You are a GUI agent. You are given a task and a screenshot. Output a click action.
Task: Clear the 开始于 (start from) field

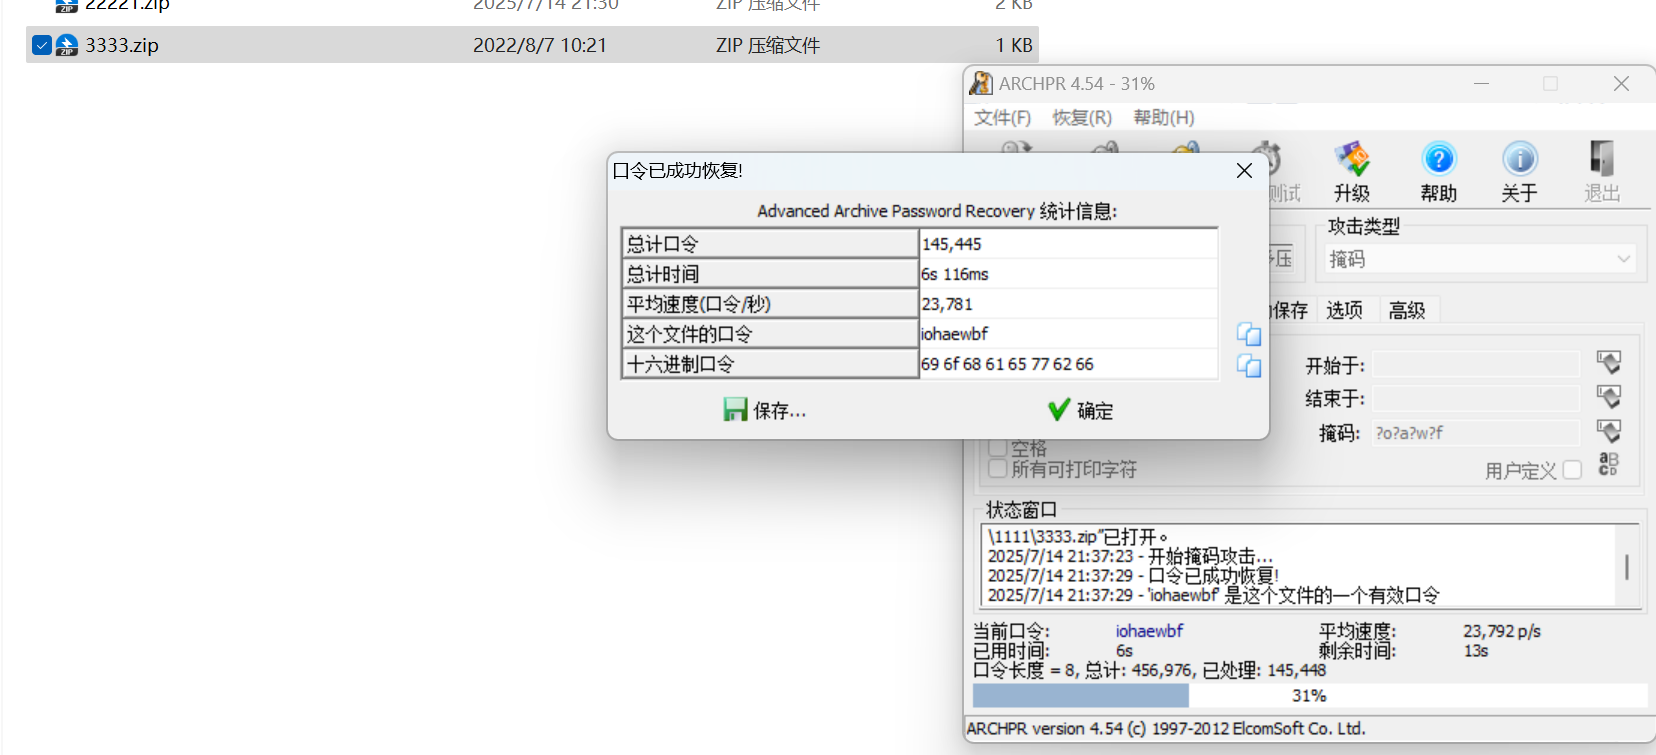[1608, 363]
